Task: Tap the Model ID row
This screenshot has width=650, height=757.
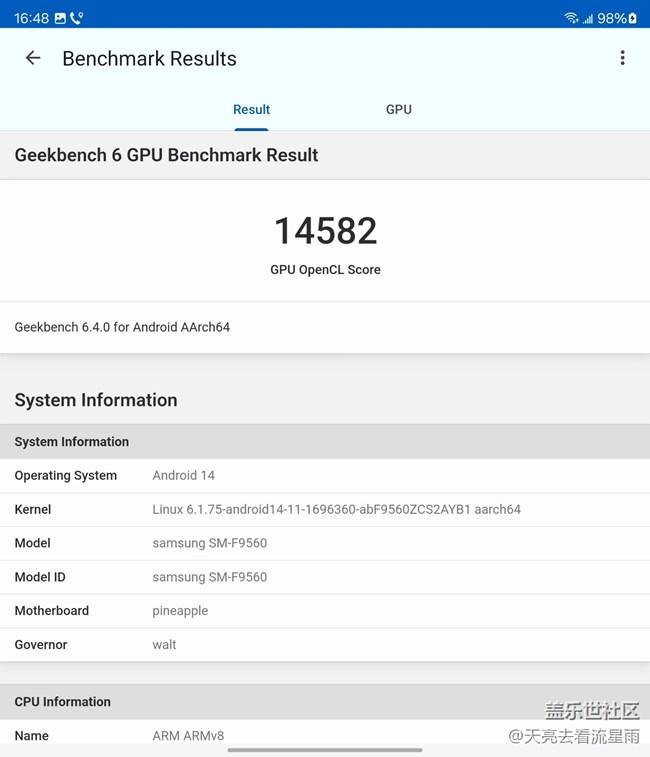Action: coord(325,577)
